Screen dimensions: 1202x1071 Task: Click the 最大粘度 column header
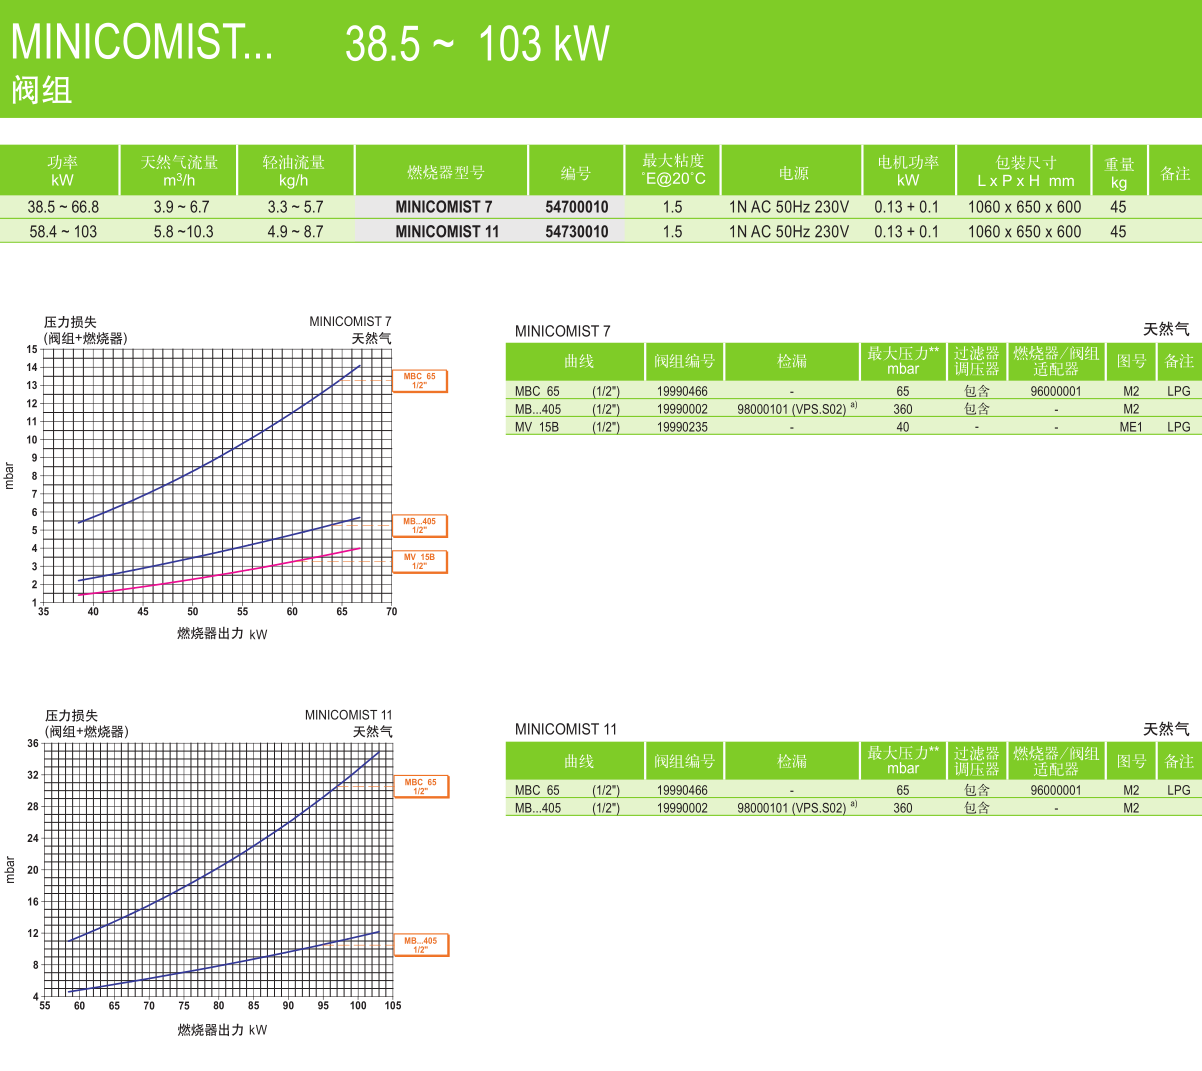[x=673, y=170]
